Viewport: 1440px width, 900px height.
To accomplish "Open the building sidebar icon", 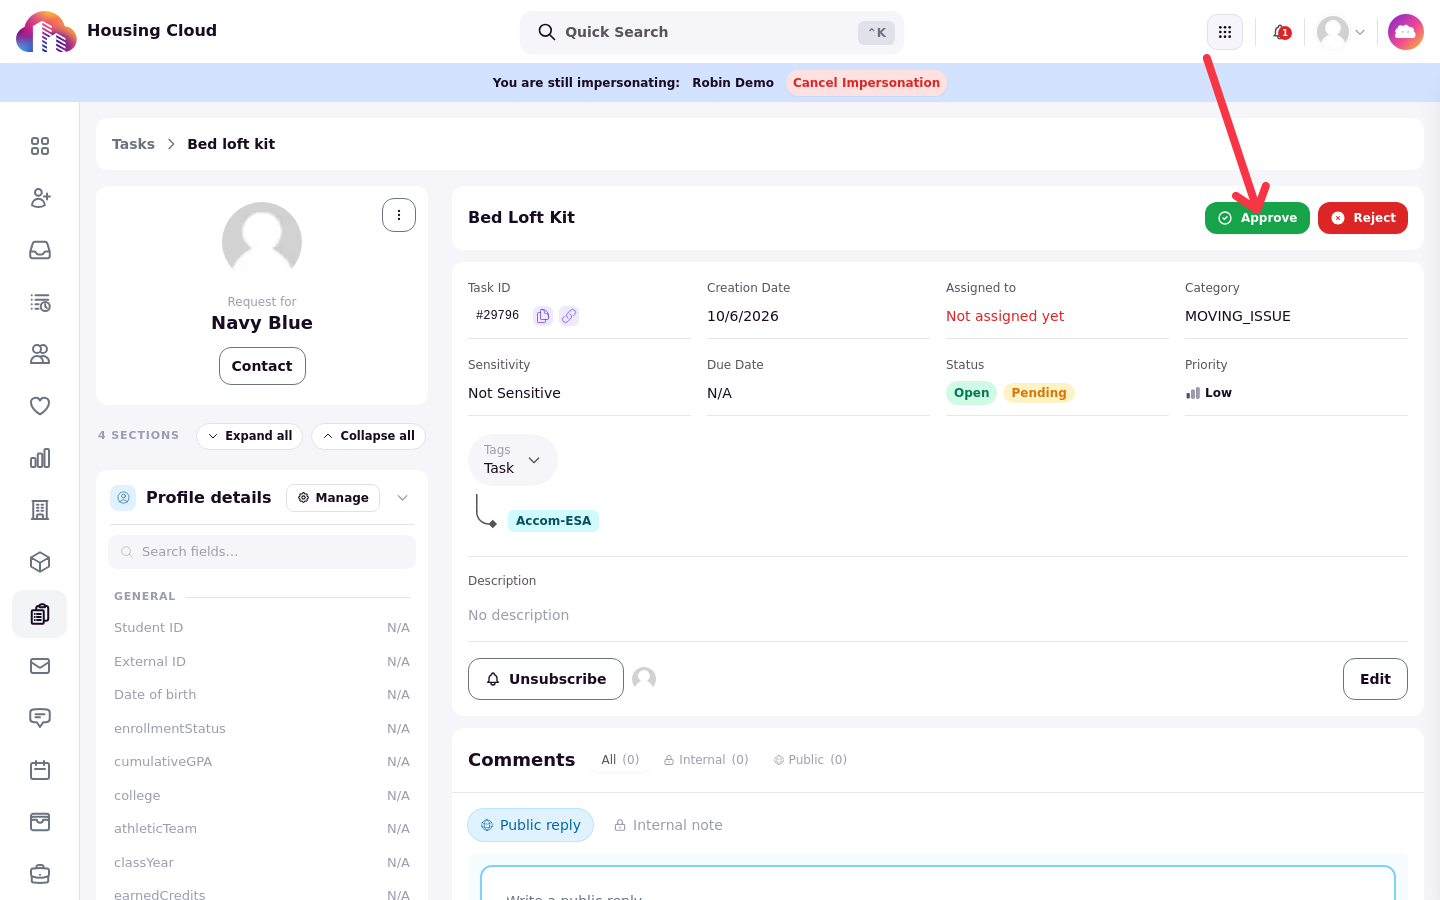I will point(40,510).
